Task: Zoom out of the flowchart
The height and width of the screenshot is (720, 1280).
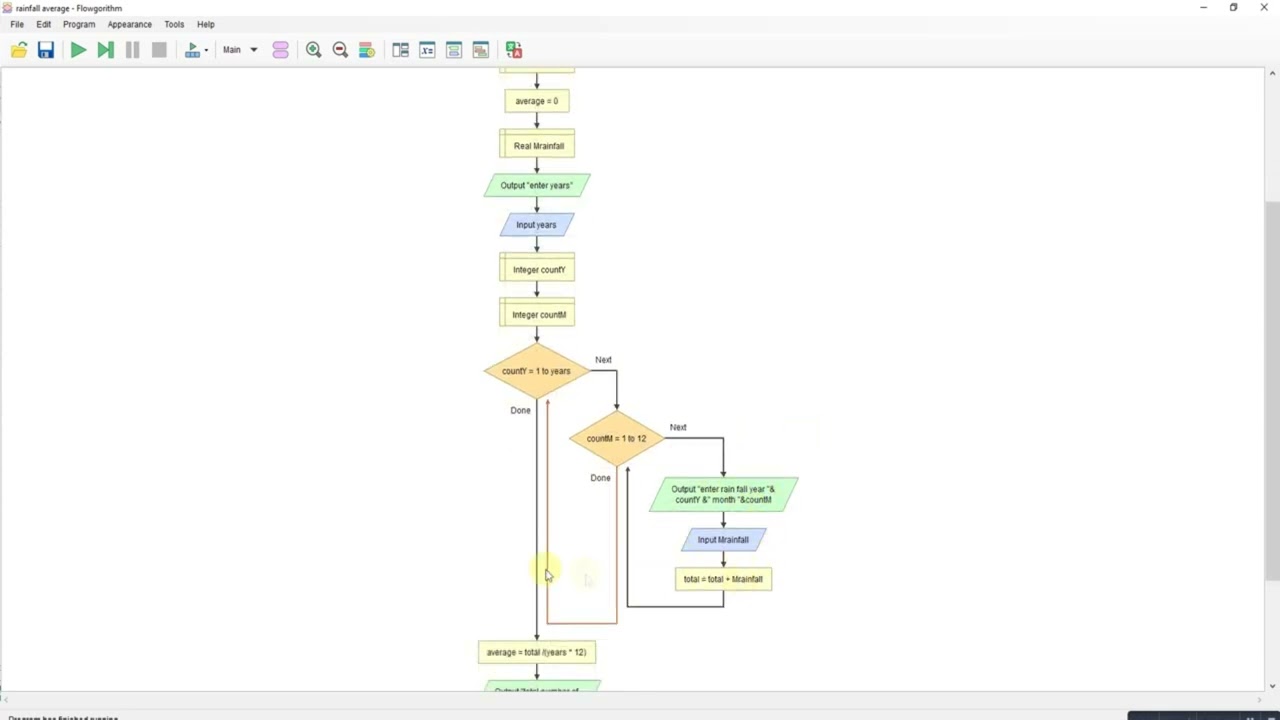Action: [x=340, y=50]
